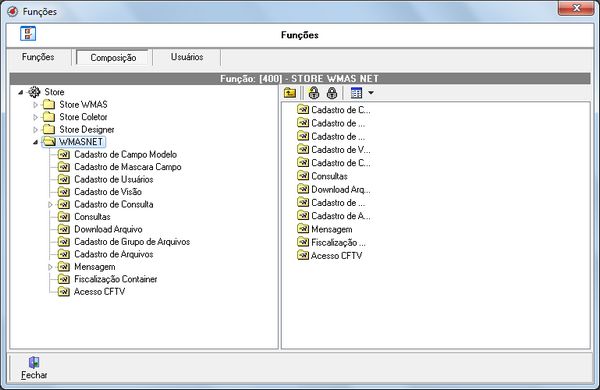Click icon of Download Arq... in right list
Image resolution: width=600 pixels, height=390 pixels.
303,189
